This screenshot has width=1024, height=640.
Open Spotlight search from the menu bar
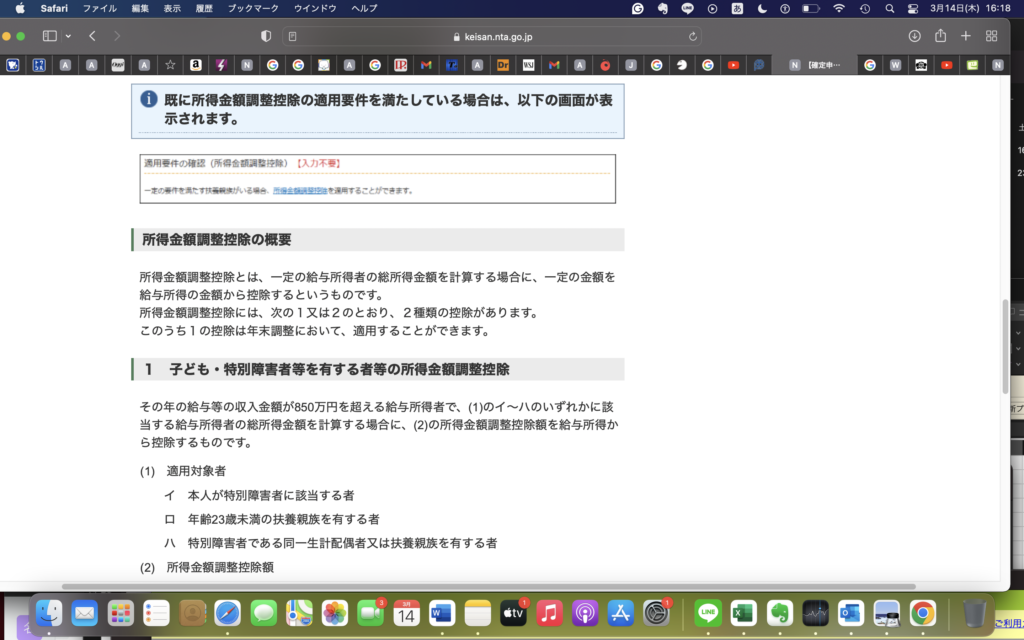pos(888,10)
